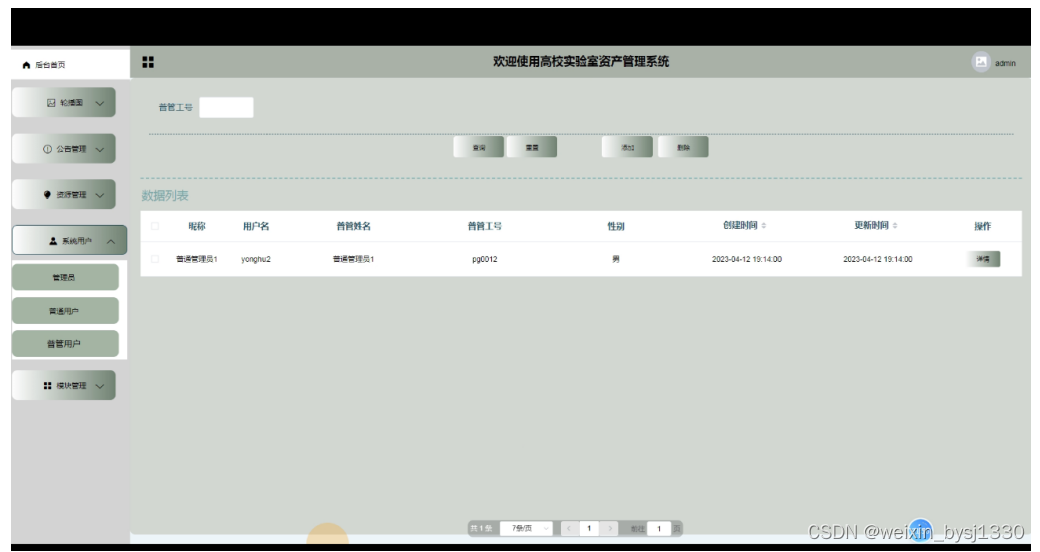
Task: Click the person icon on 系统用户
Action: (53, 242)
